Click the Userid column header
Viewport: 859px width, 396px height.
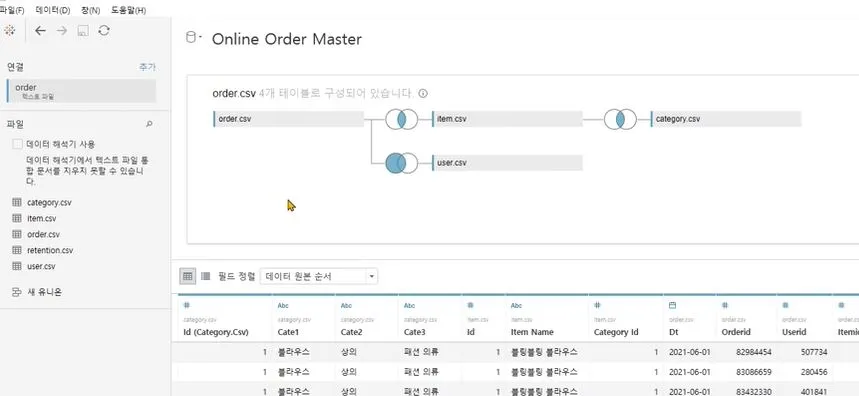795,332
